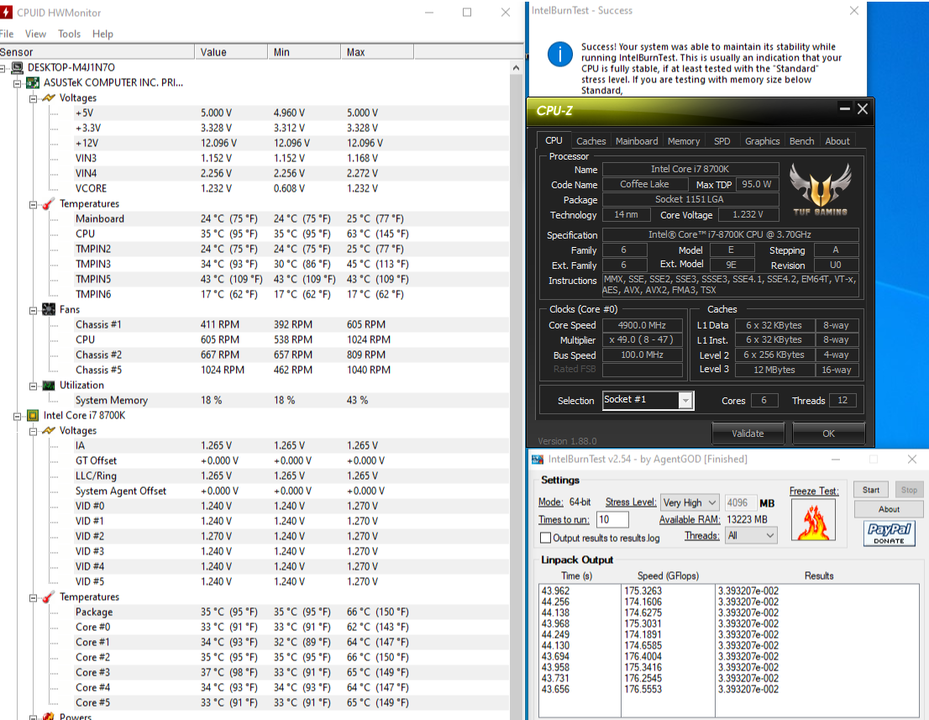929x720 pixels.
Task: Click the HWMonitor scrollbar up arrow
Action: (515, 68)
